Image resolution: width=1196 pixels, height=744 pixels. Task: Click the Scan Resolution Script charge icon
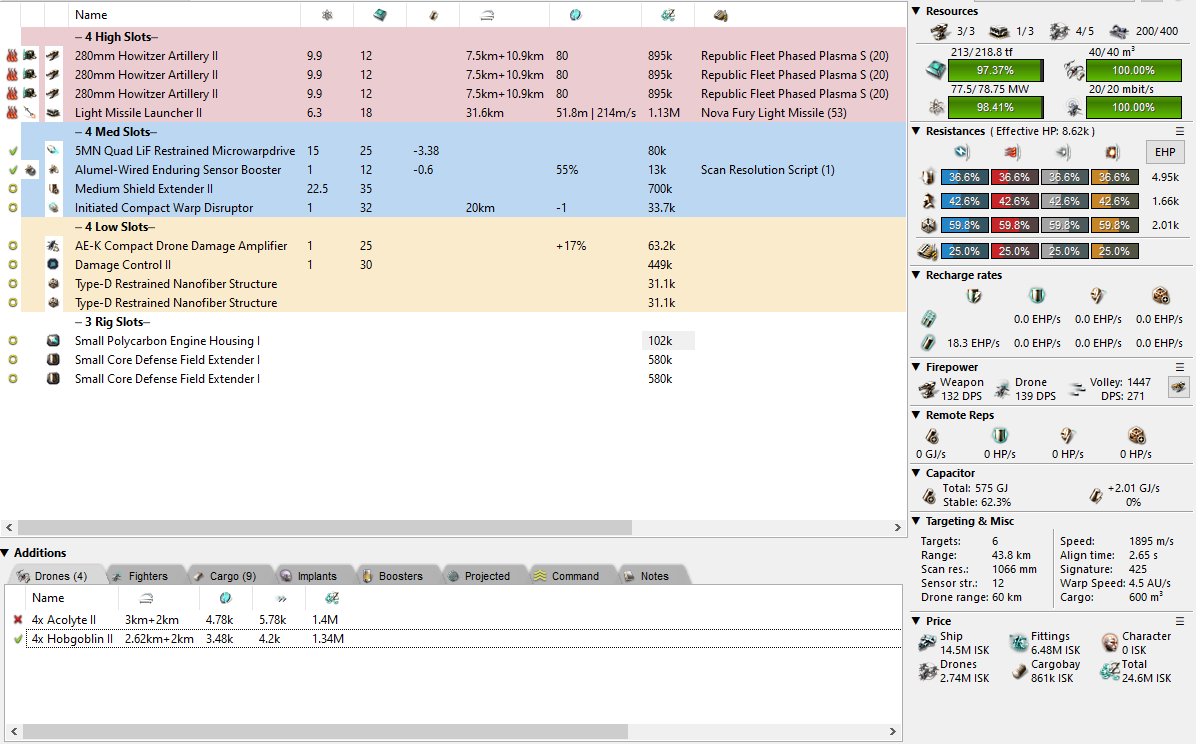[x=32, y=170]
